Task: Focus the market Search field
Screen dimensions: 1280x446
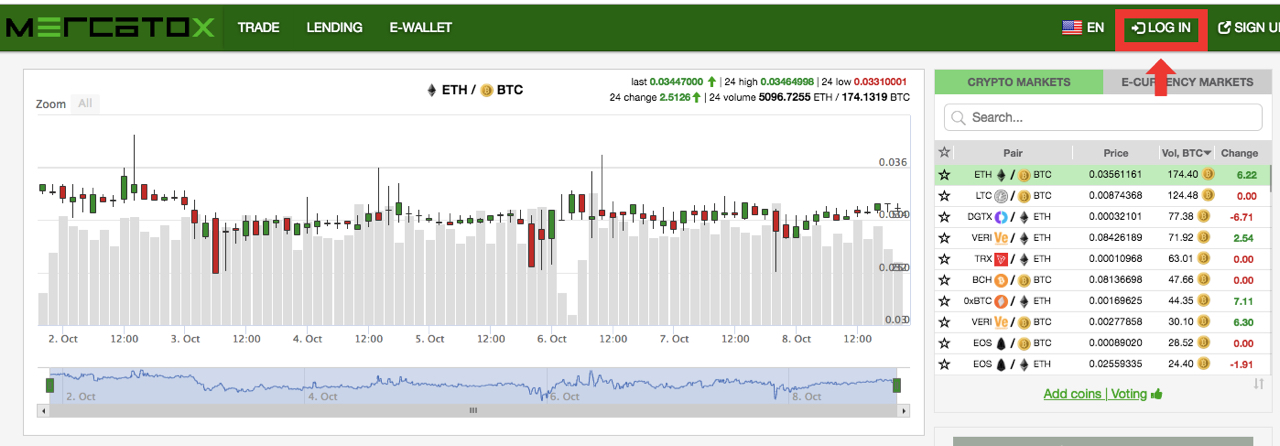Action: click(x=1103, y=117)
